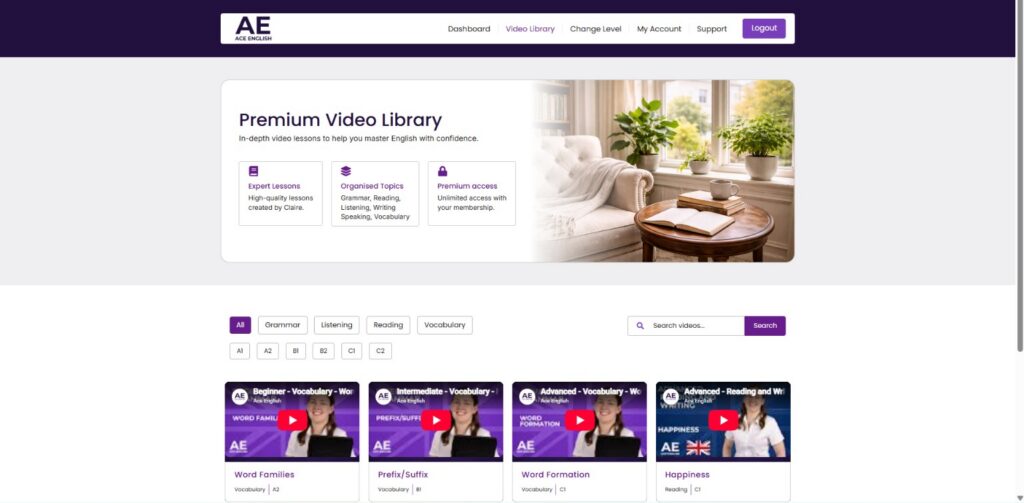Select the All category filter
Screen dimensions: 1024x503
point(240,325)
